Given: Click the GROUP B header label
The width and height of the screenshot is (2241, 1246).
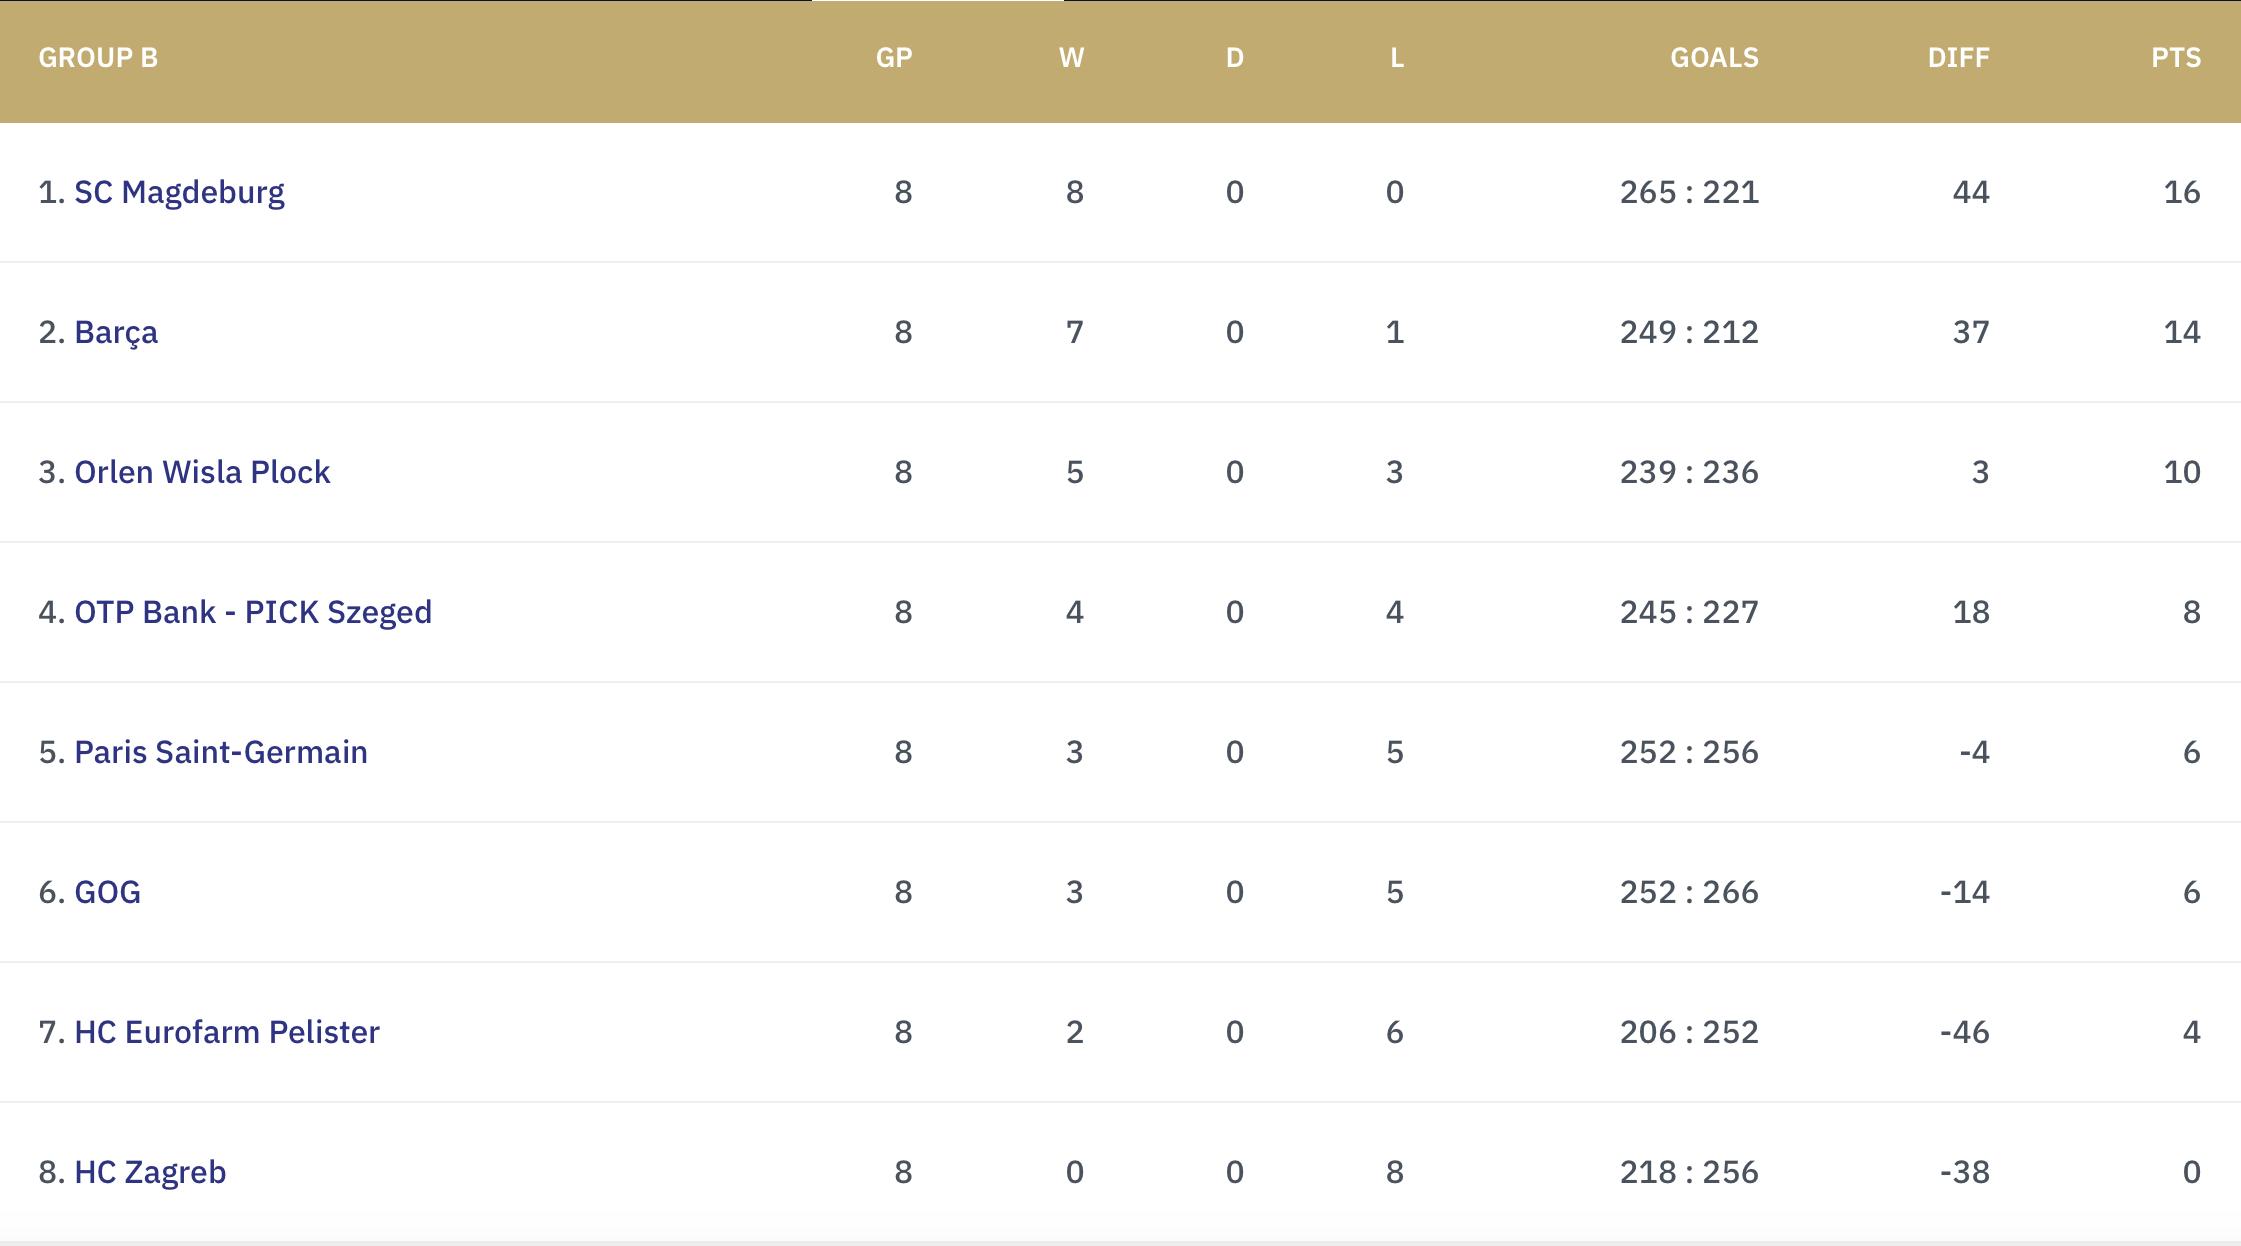Looking at the screenshot, I should [x=98, y=58].
